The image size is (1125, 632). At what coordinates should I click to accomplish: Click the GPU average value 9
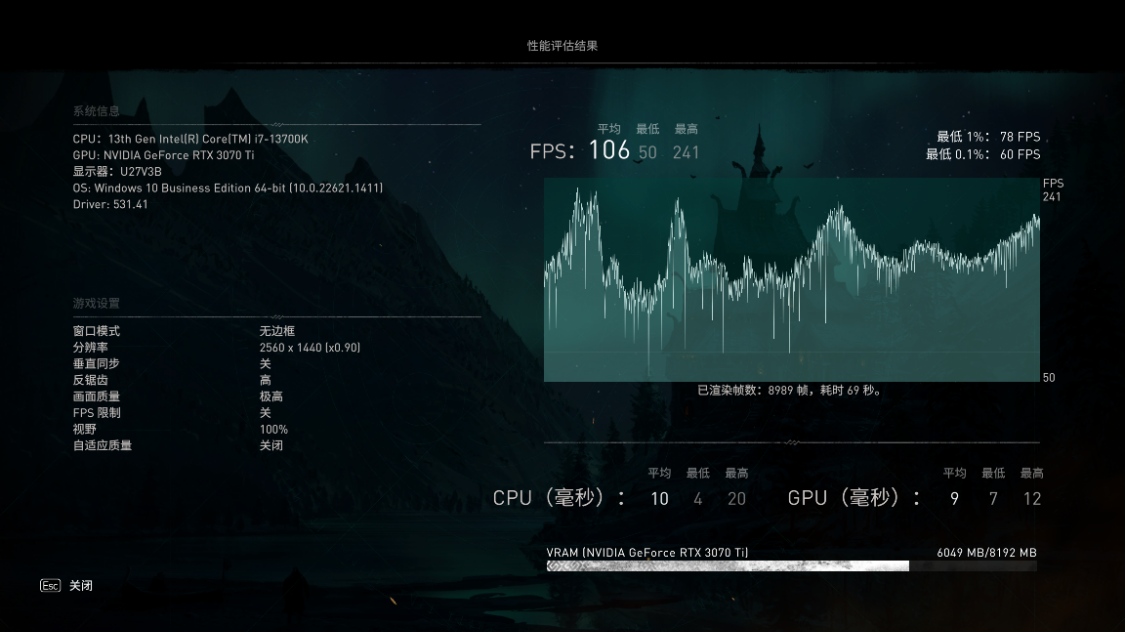(954, 499)
